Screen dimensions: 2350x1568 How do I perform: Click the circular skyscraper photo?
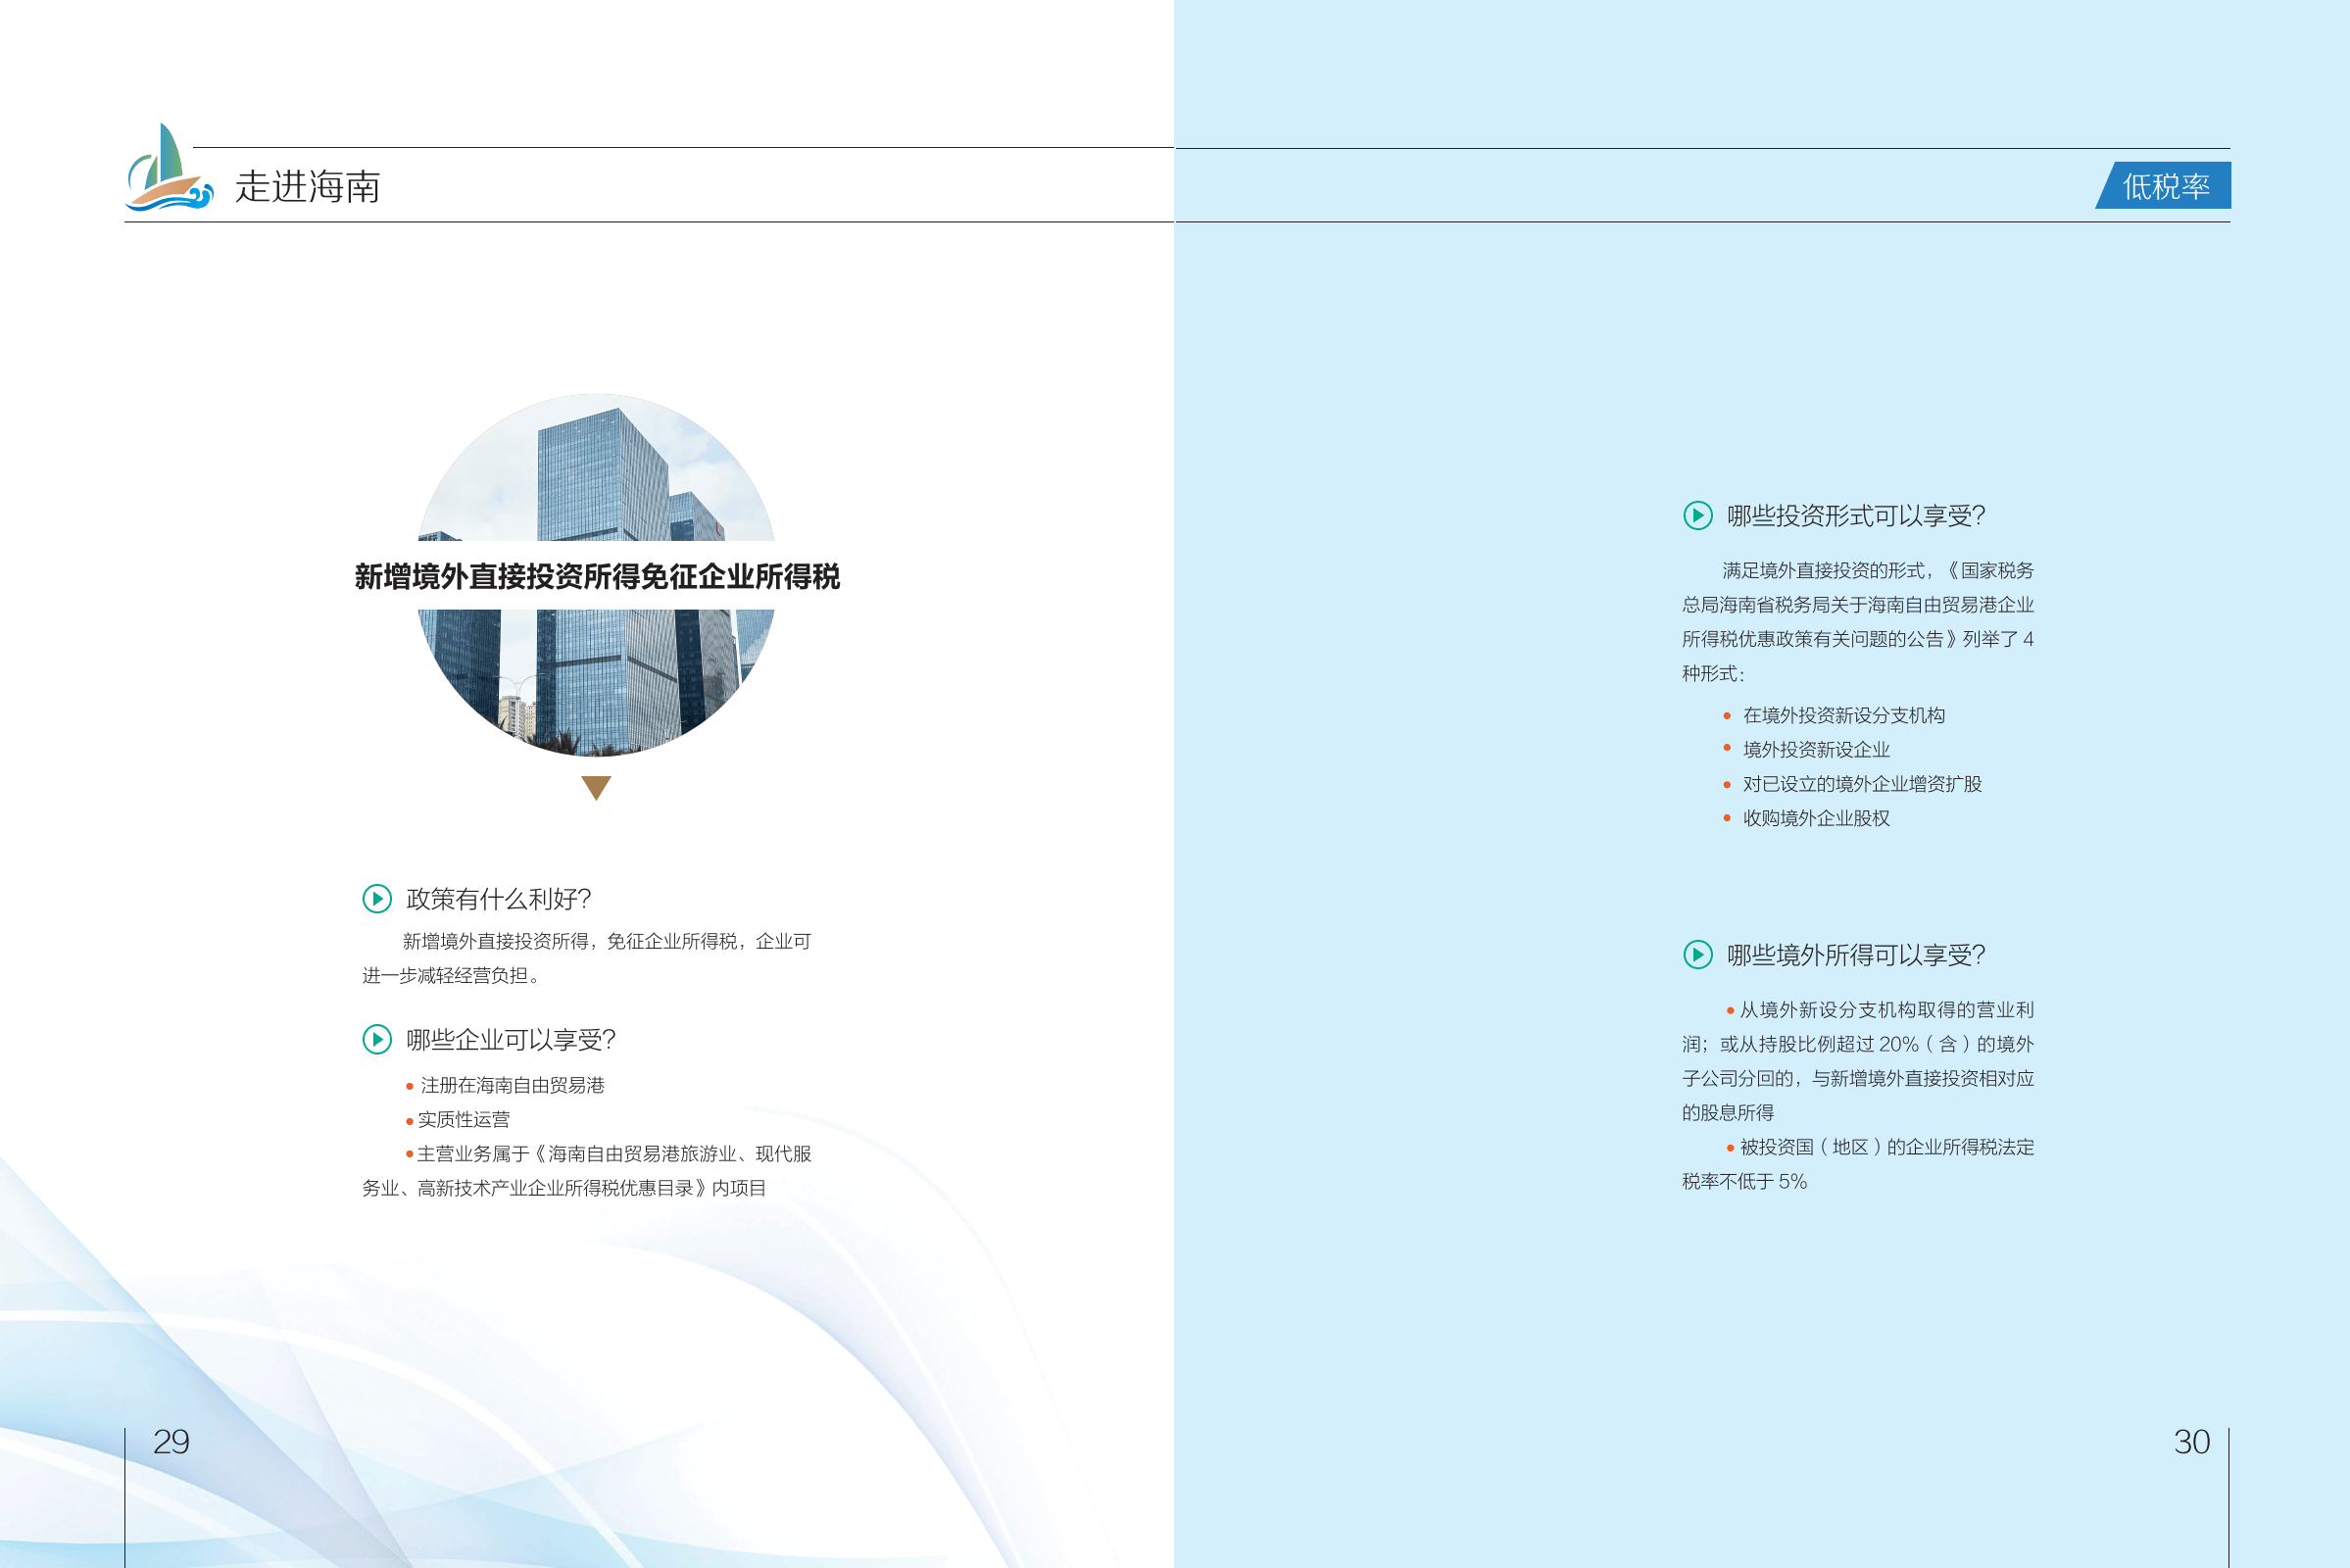coord(596,575)
